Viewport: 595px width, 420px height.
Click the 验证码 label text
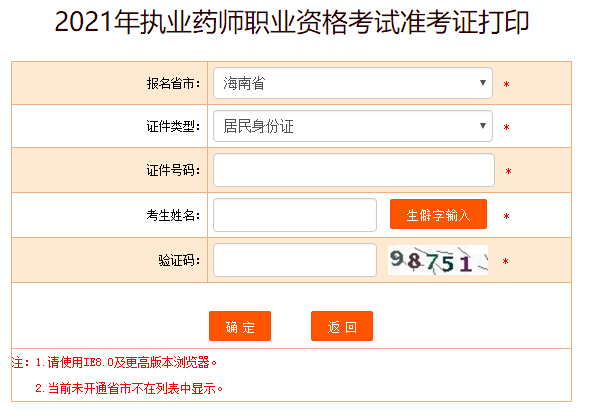tap(179, 260)
